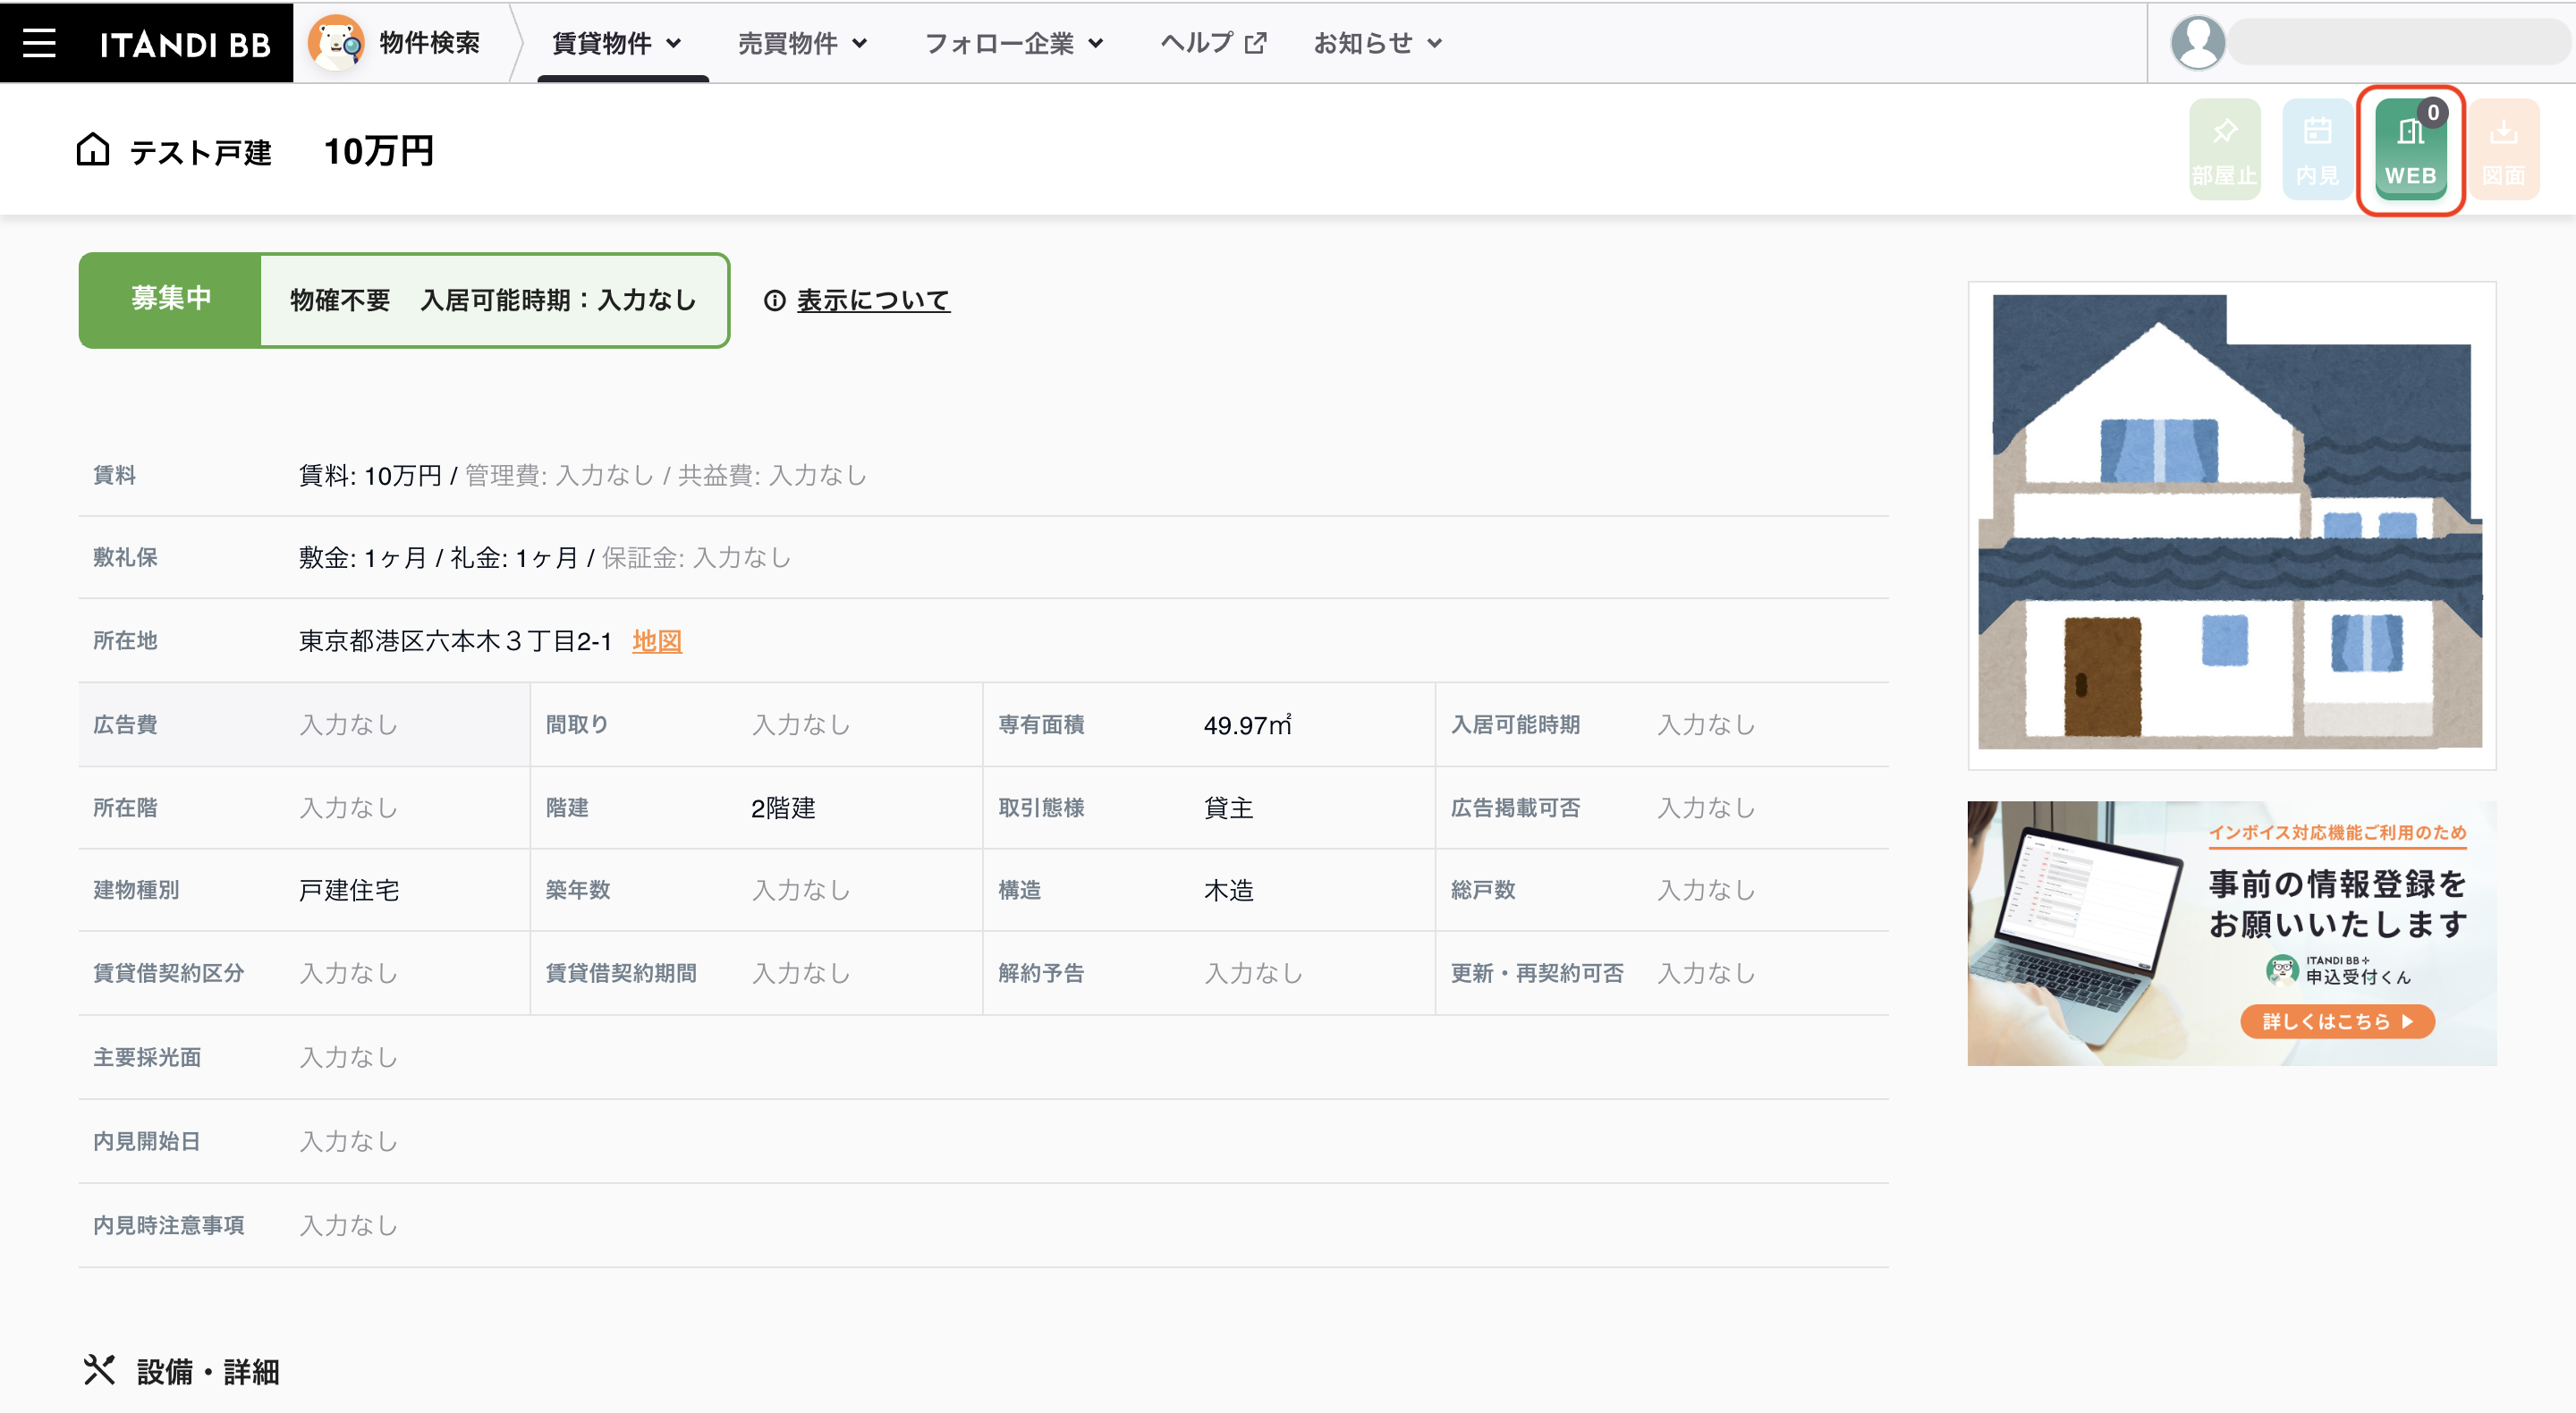This screenshot has height=1413, width=2576.
Task: Click the 内見時注意事項 label
Action: (168, 1225)
